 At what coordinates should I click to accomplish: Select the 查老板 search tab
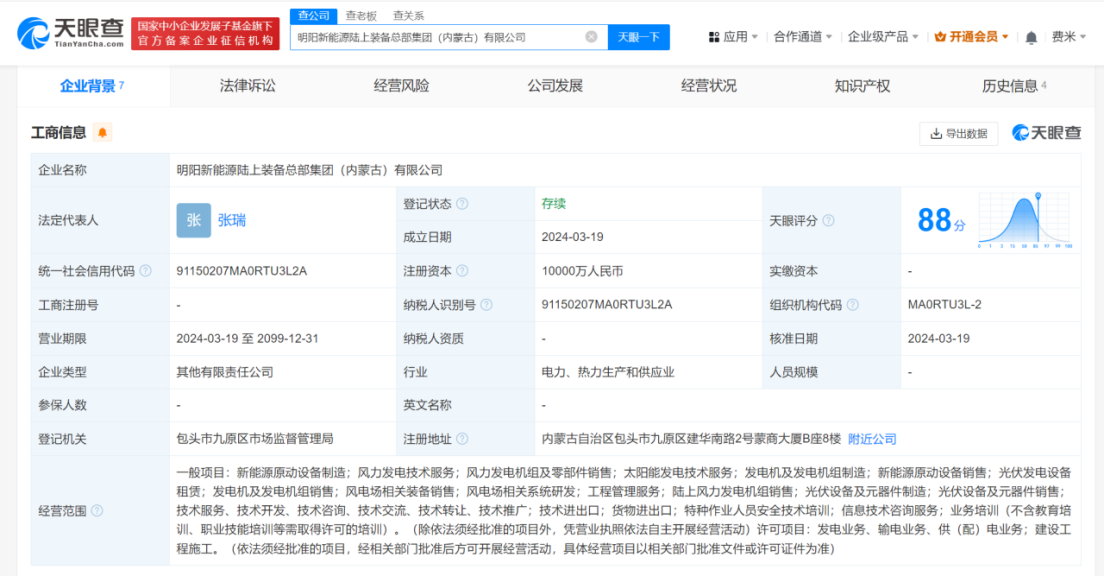(361, 15)
